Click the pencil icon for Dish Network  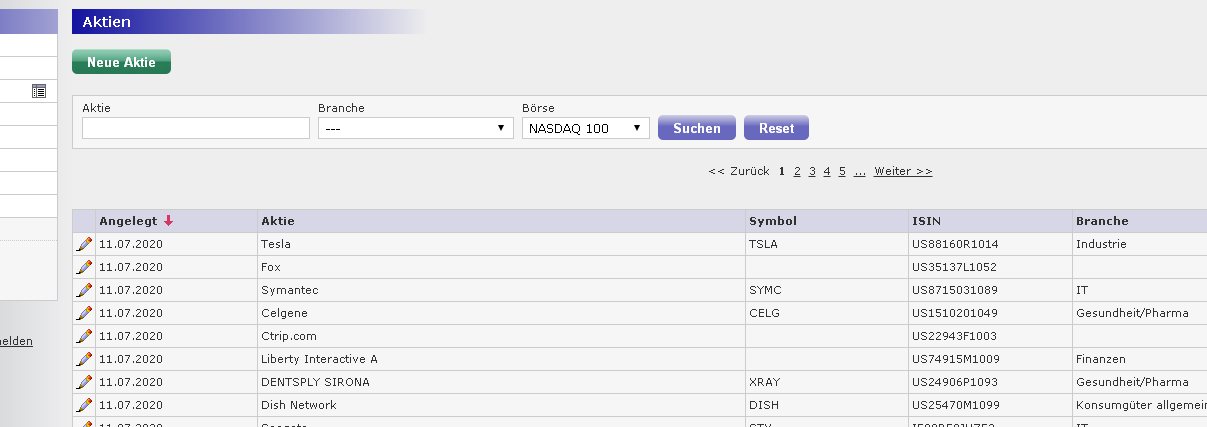click(84, 405)
